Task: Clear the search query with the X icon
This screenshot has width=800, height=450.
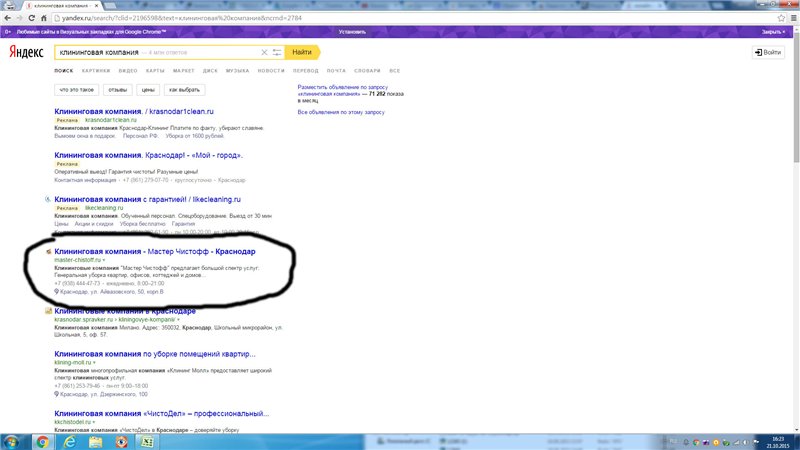Action: pos(264,51)
